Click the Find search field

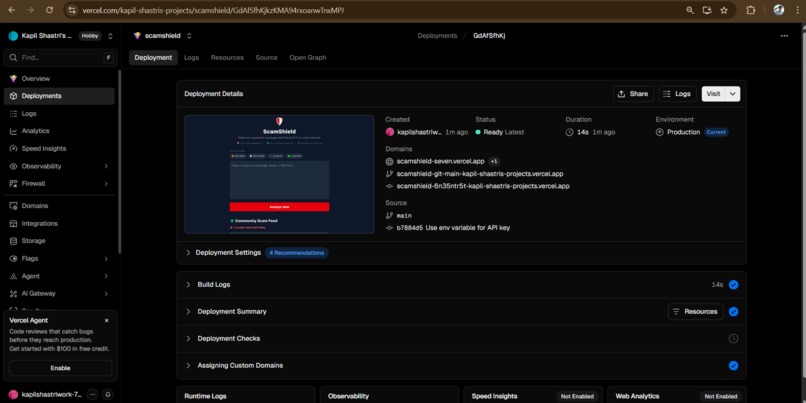pos(60,58)
